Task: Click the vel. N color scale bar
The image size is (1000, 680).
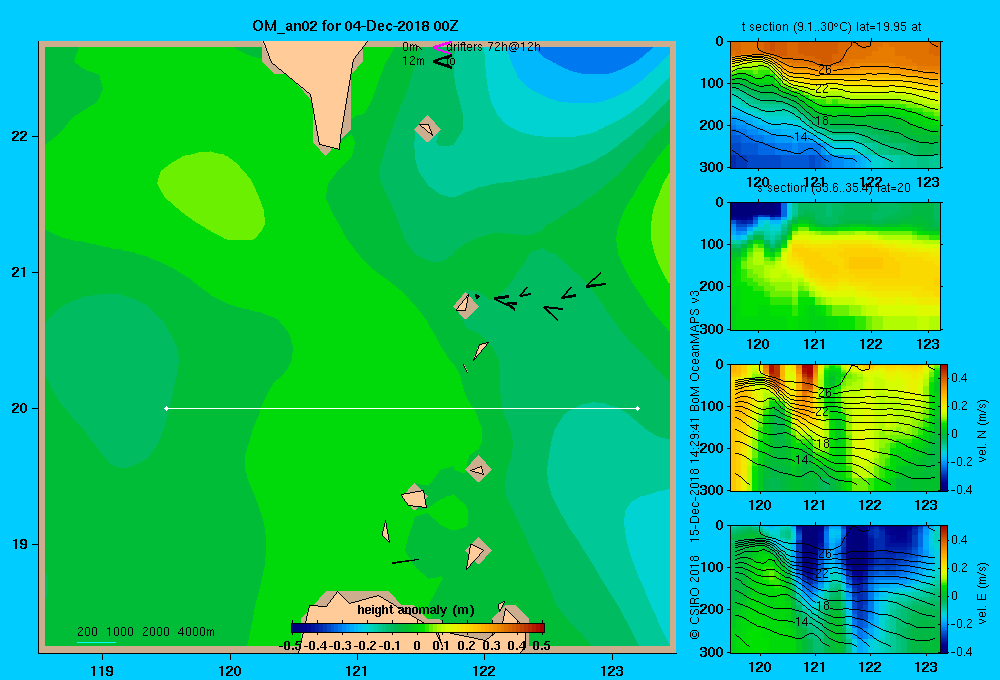Action: coord(945,427)
